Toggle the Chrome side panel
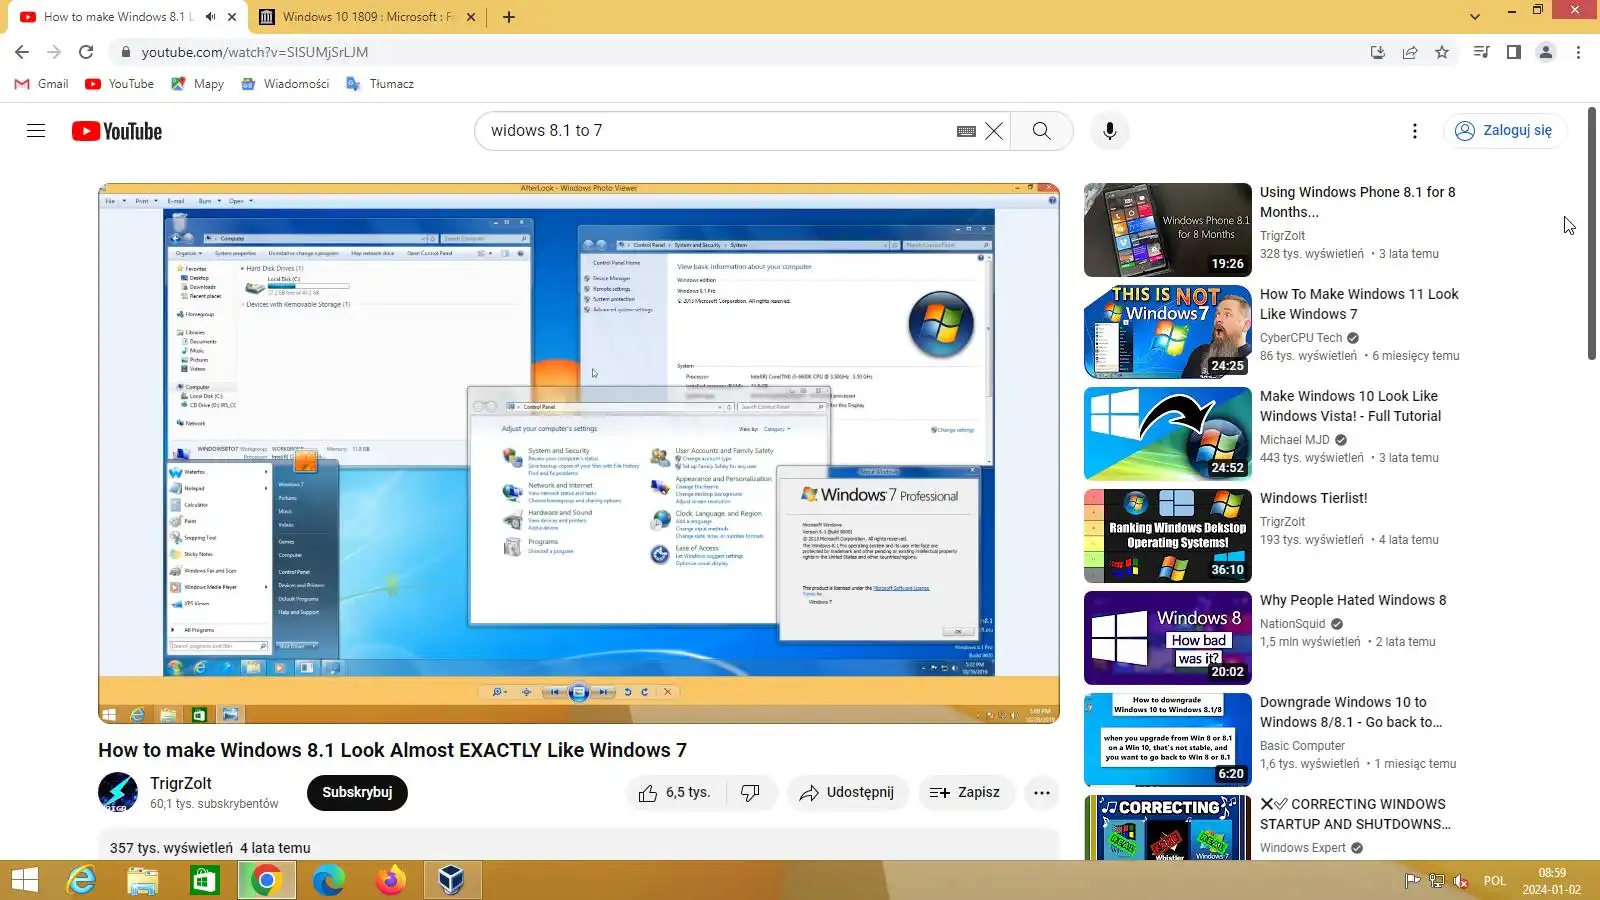 click(1514, 52)
